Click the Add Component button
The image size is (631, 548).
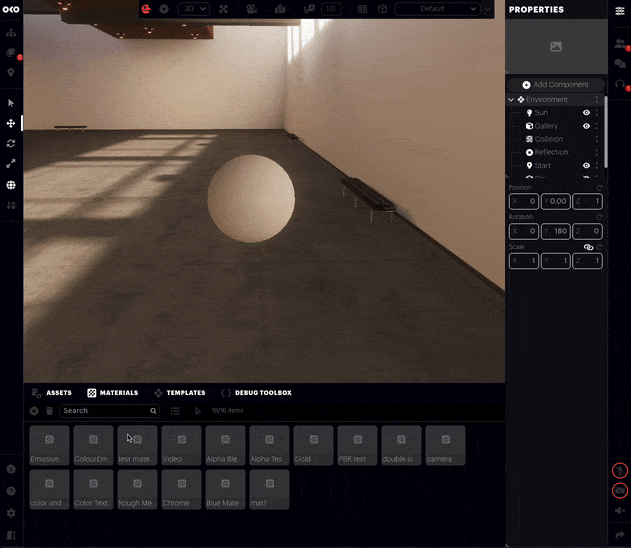(555, 85)
